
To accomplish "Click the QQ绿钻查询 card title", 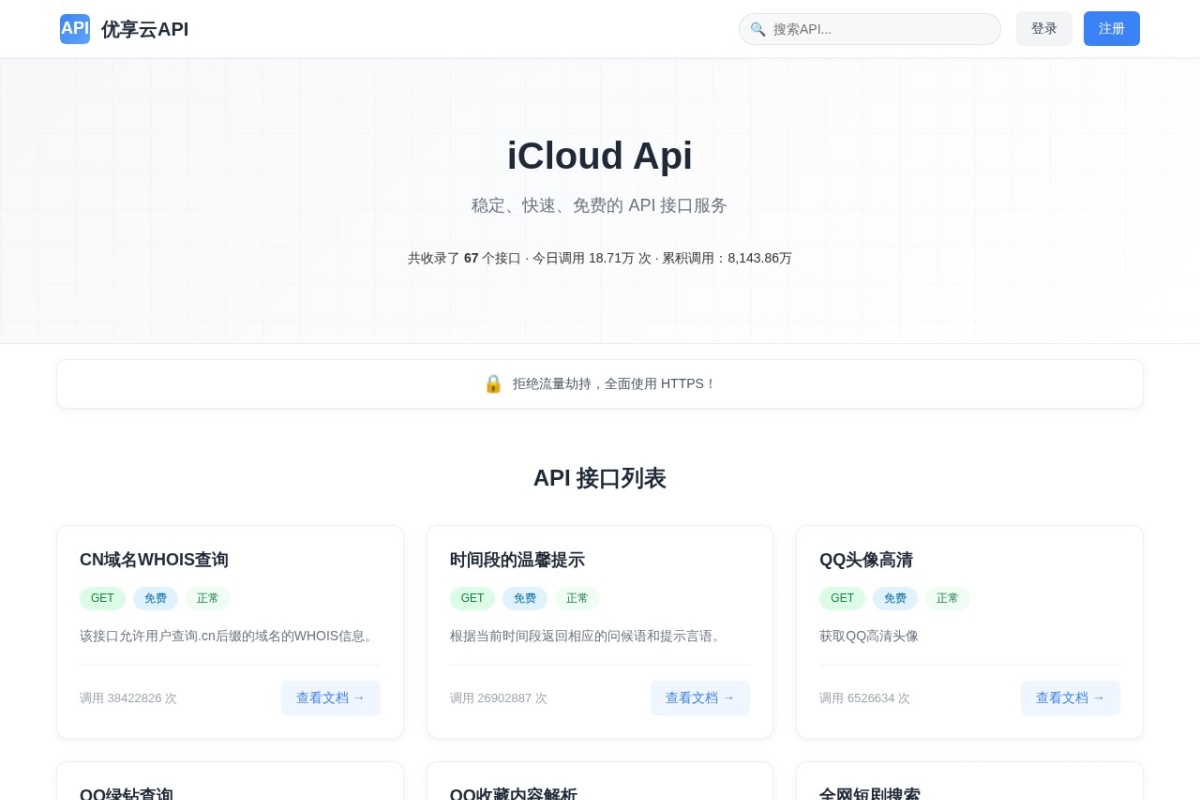I will point(127,793).
